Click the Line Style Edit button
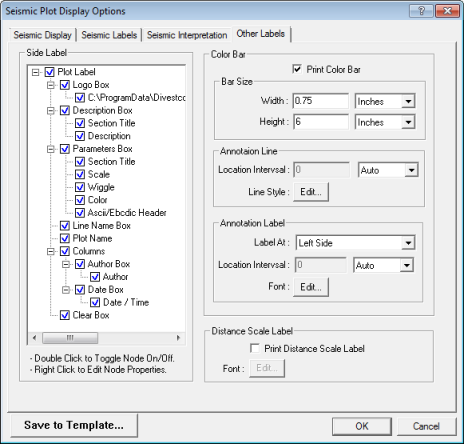This screenshot has height=444, width=464. [311, 192]
